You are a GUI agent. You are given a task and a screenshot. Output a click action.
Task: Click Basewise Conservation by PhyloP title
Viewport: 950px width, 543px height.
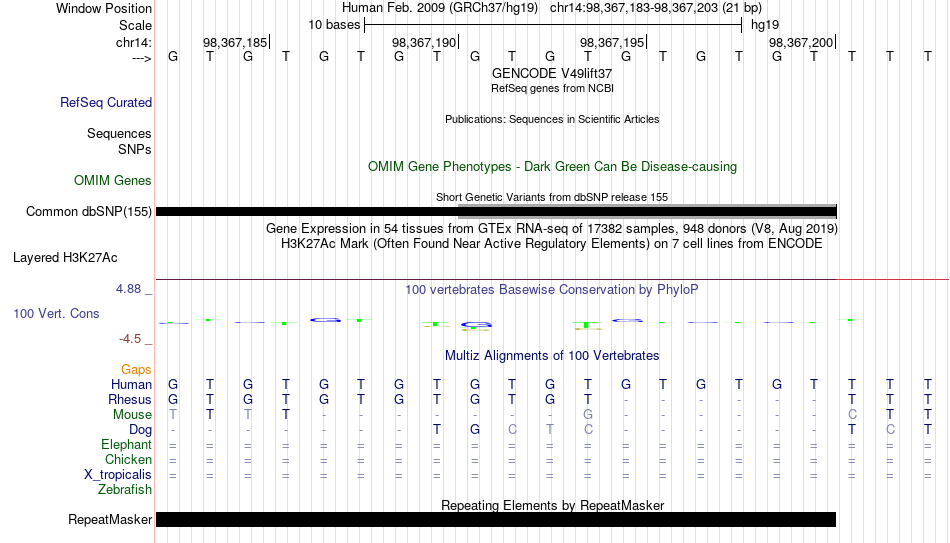click(x=552, y=290)
